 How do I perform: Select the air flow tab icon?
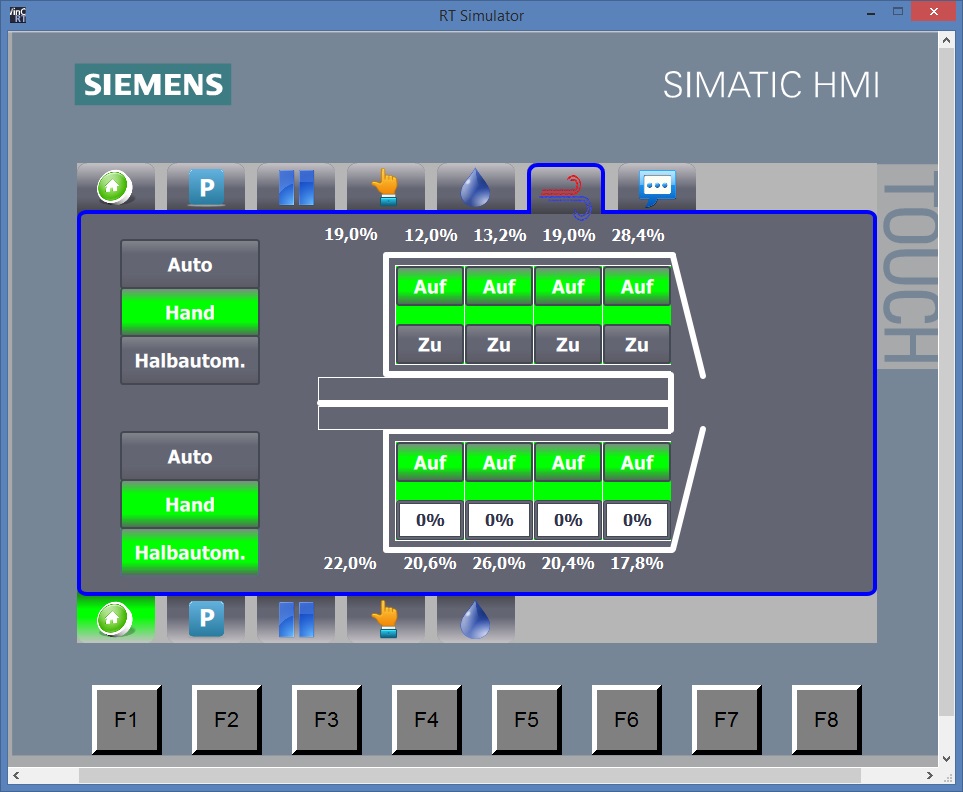[566, 189]
